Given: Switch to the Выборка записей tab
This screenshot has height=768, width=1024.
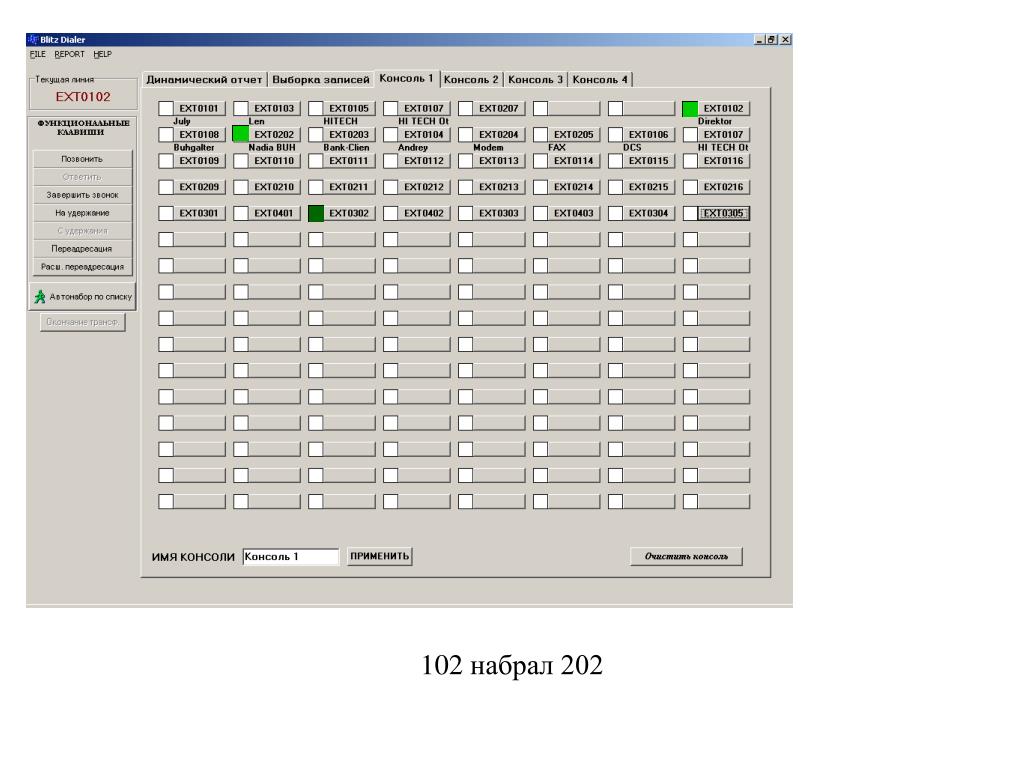Looking at the screenshot, I should tap(321, 80).
